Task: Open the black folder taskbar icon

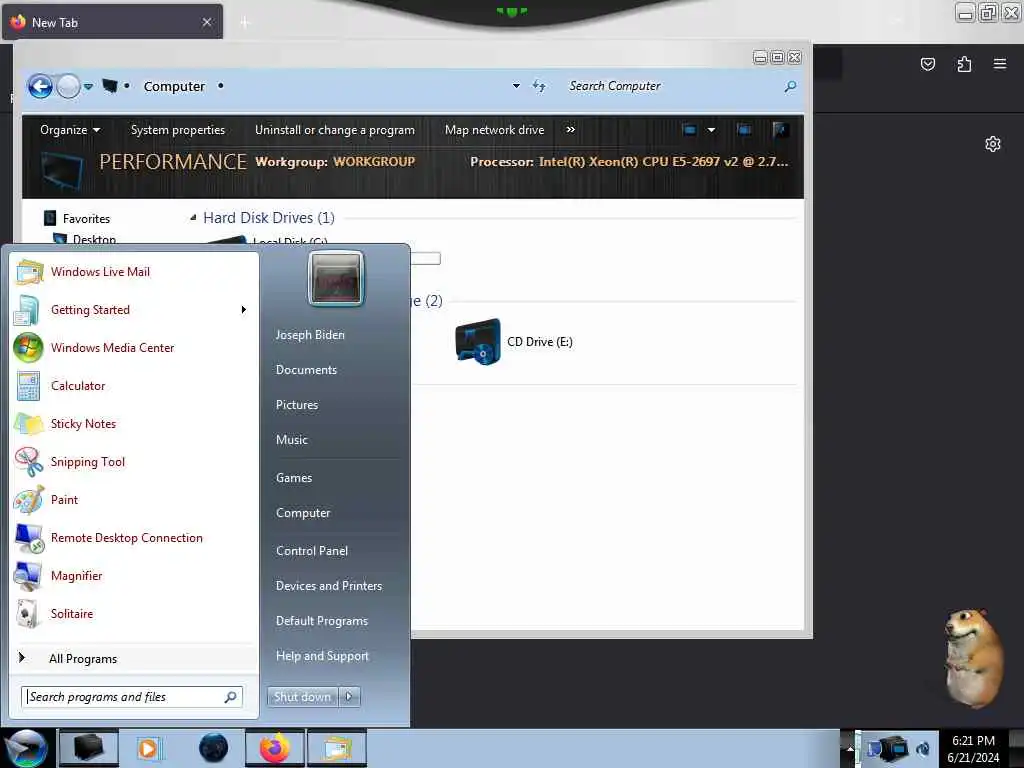Action: pyautogui.click(x=89, y=748)
